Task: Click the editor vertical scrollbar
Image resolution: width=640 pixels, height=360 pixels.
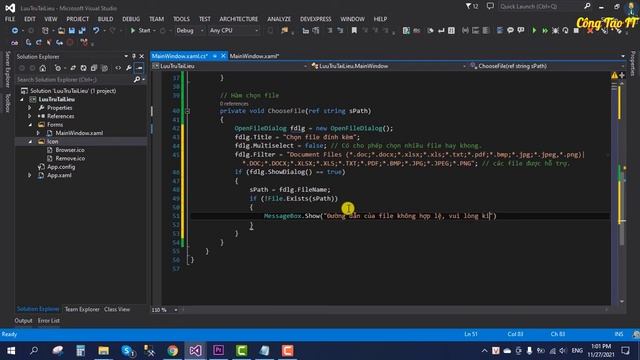Action: tap(622, 192)
